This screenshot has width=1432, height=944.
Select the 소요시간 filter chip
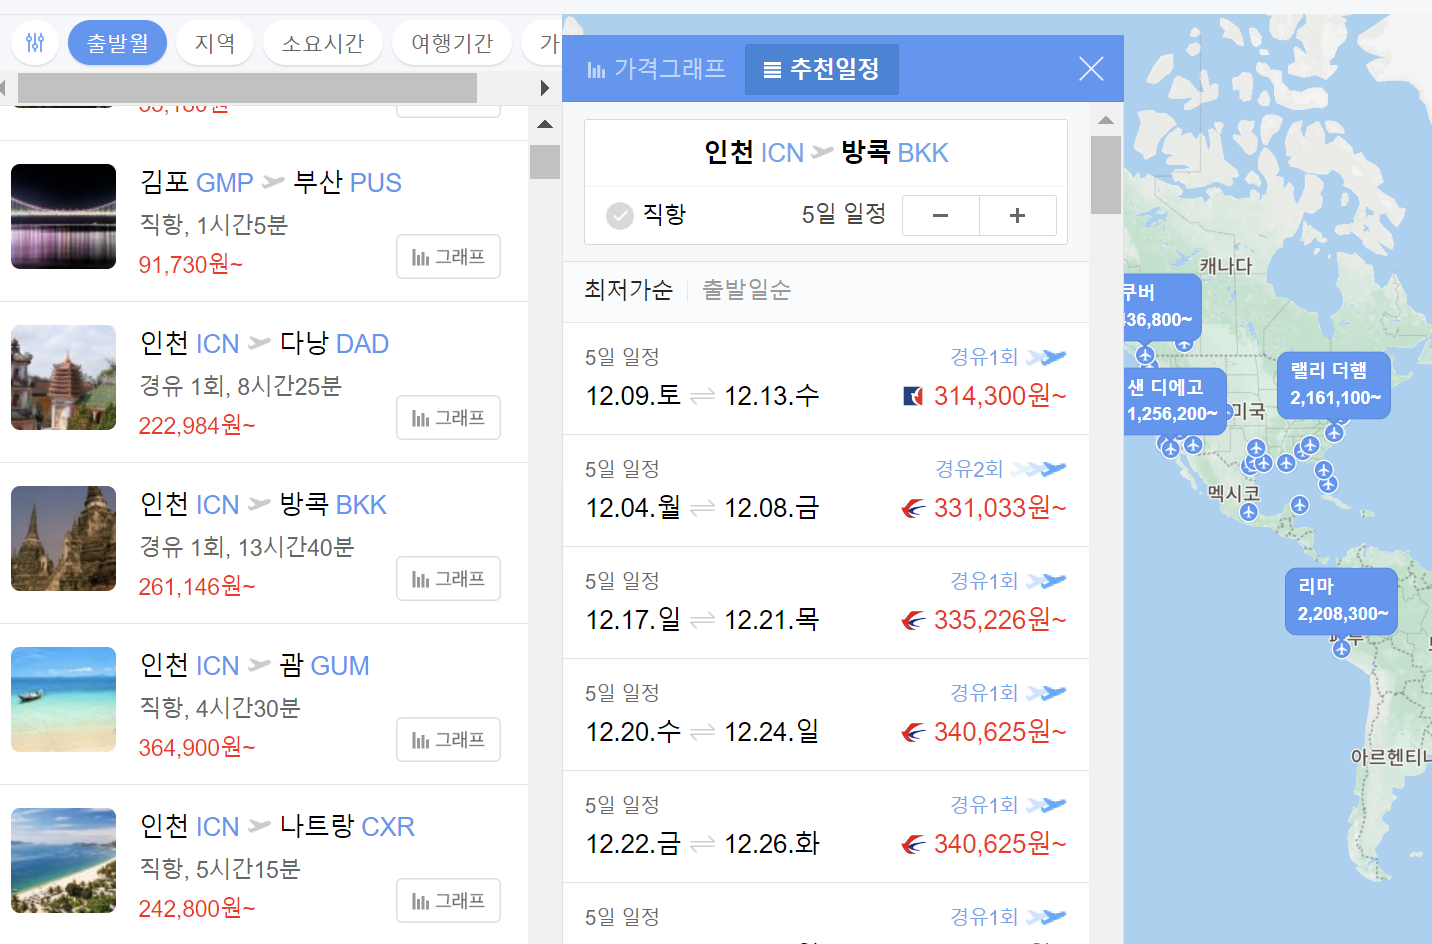(323, 43)
